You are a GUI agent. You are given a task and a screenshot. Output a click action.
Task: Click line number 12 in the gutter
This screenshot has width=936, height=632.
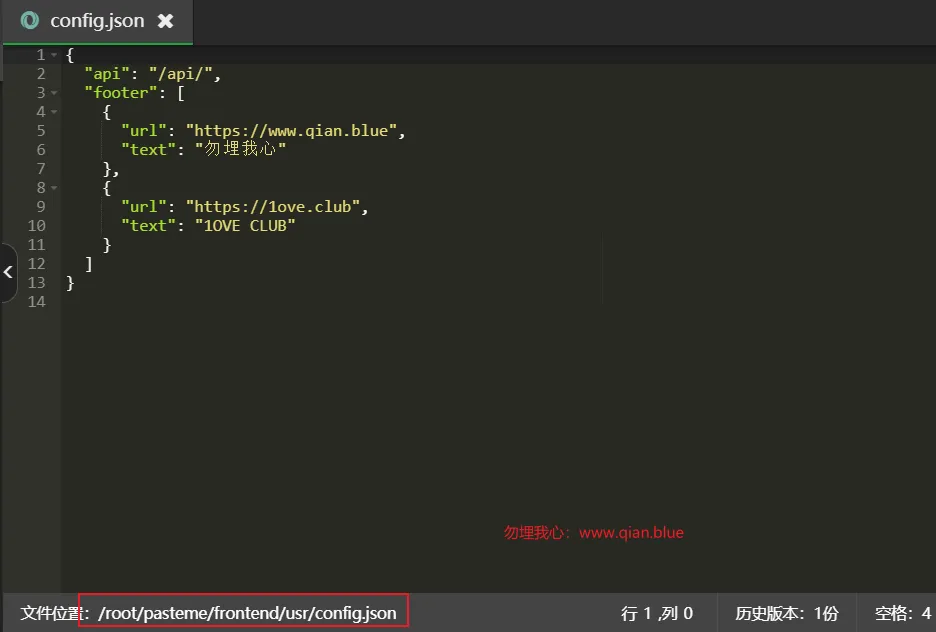click(x=36, y=264)
